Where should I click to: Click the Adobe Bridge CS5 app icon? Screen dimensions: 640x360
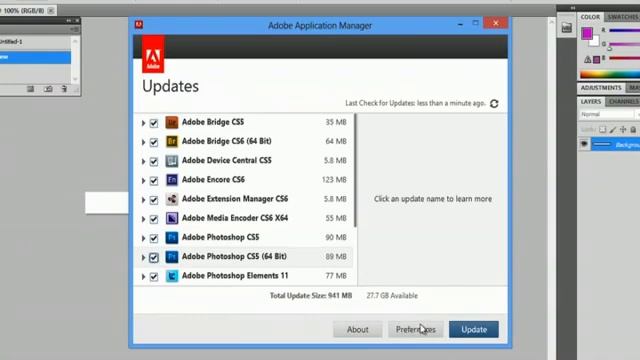tap(171, 122)
